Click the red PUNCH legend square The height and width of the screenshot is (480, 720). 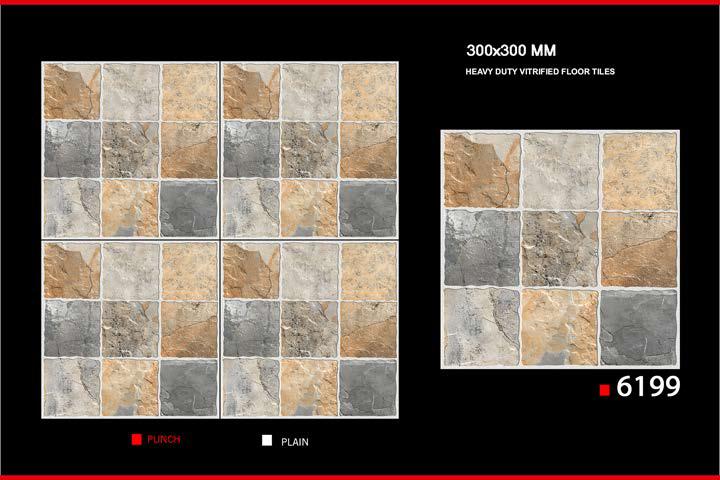(x=136, y=440)
